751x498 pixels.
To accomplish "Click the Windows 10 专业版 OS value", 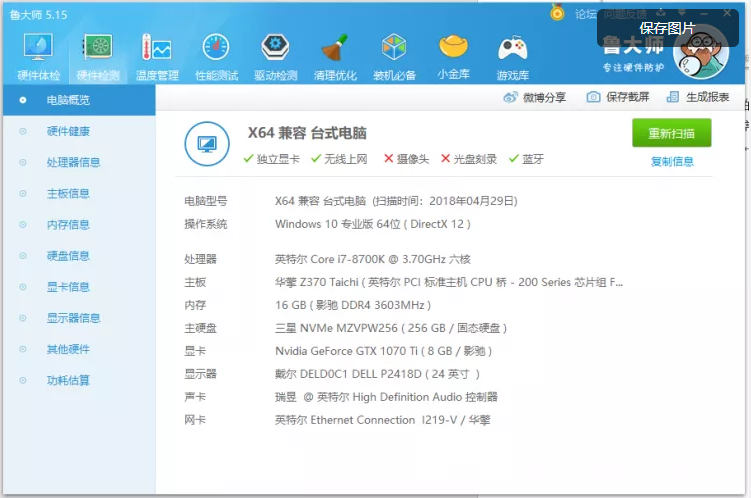I will coord(373,224).
